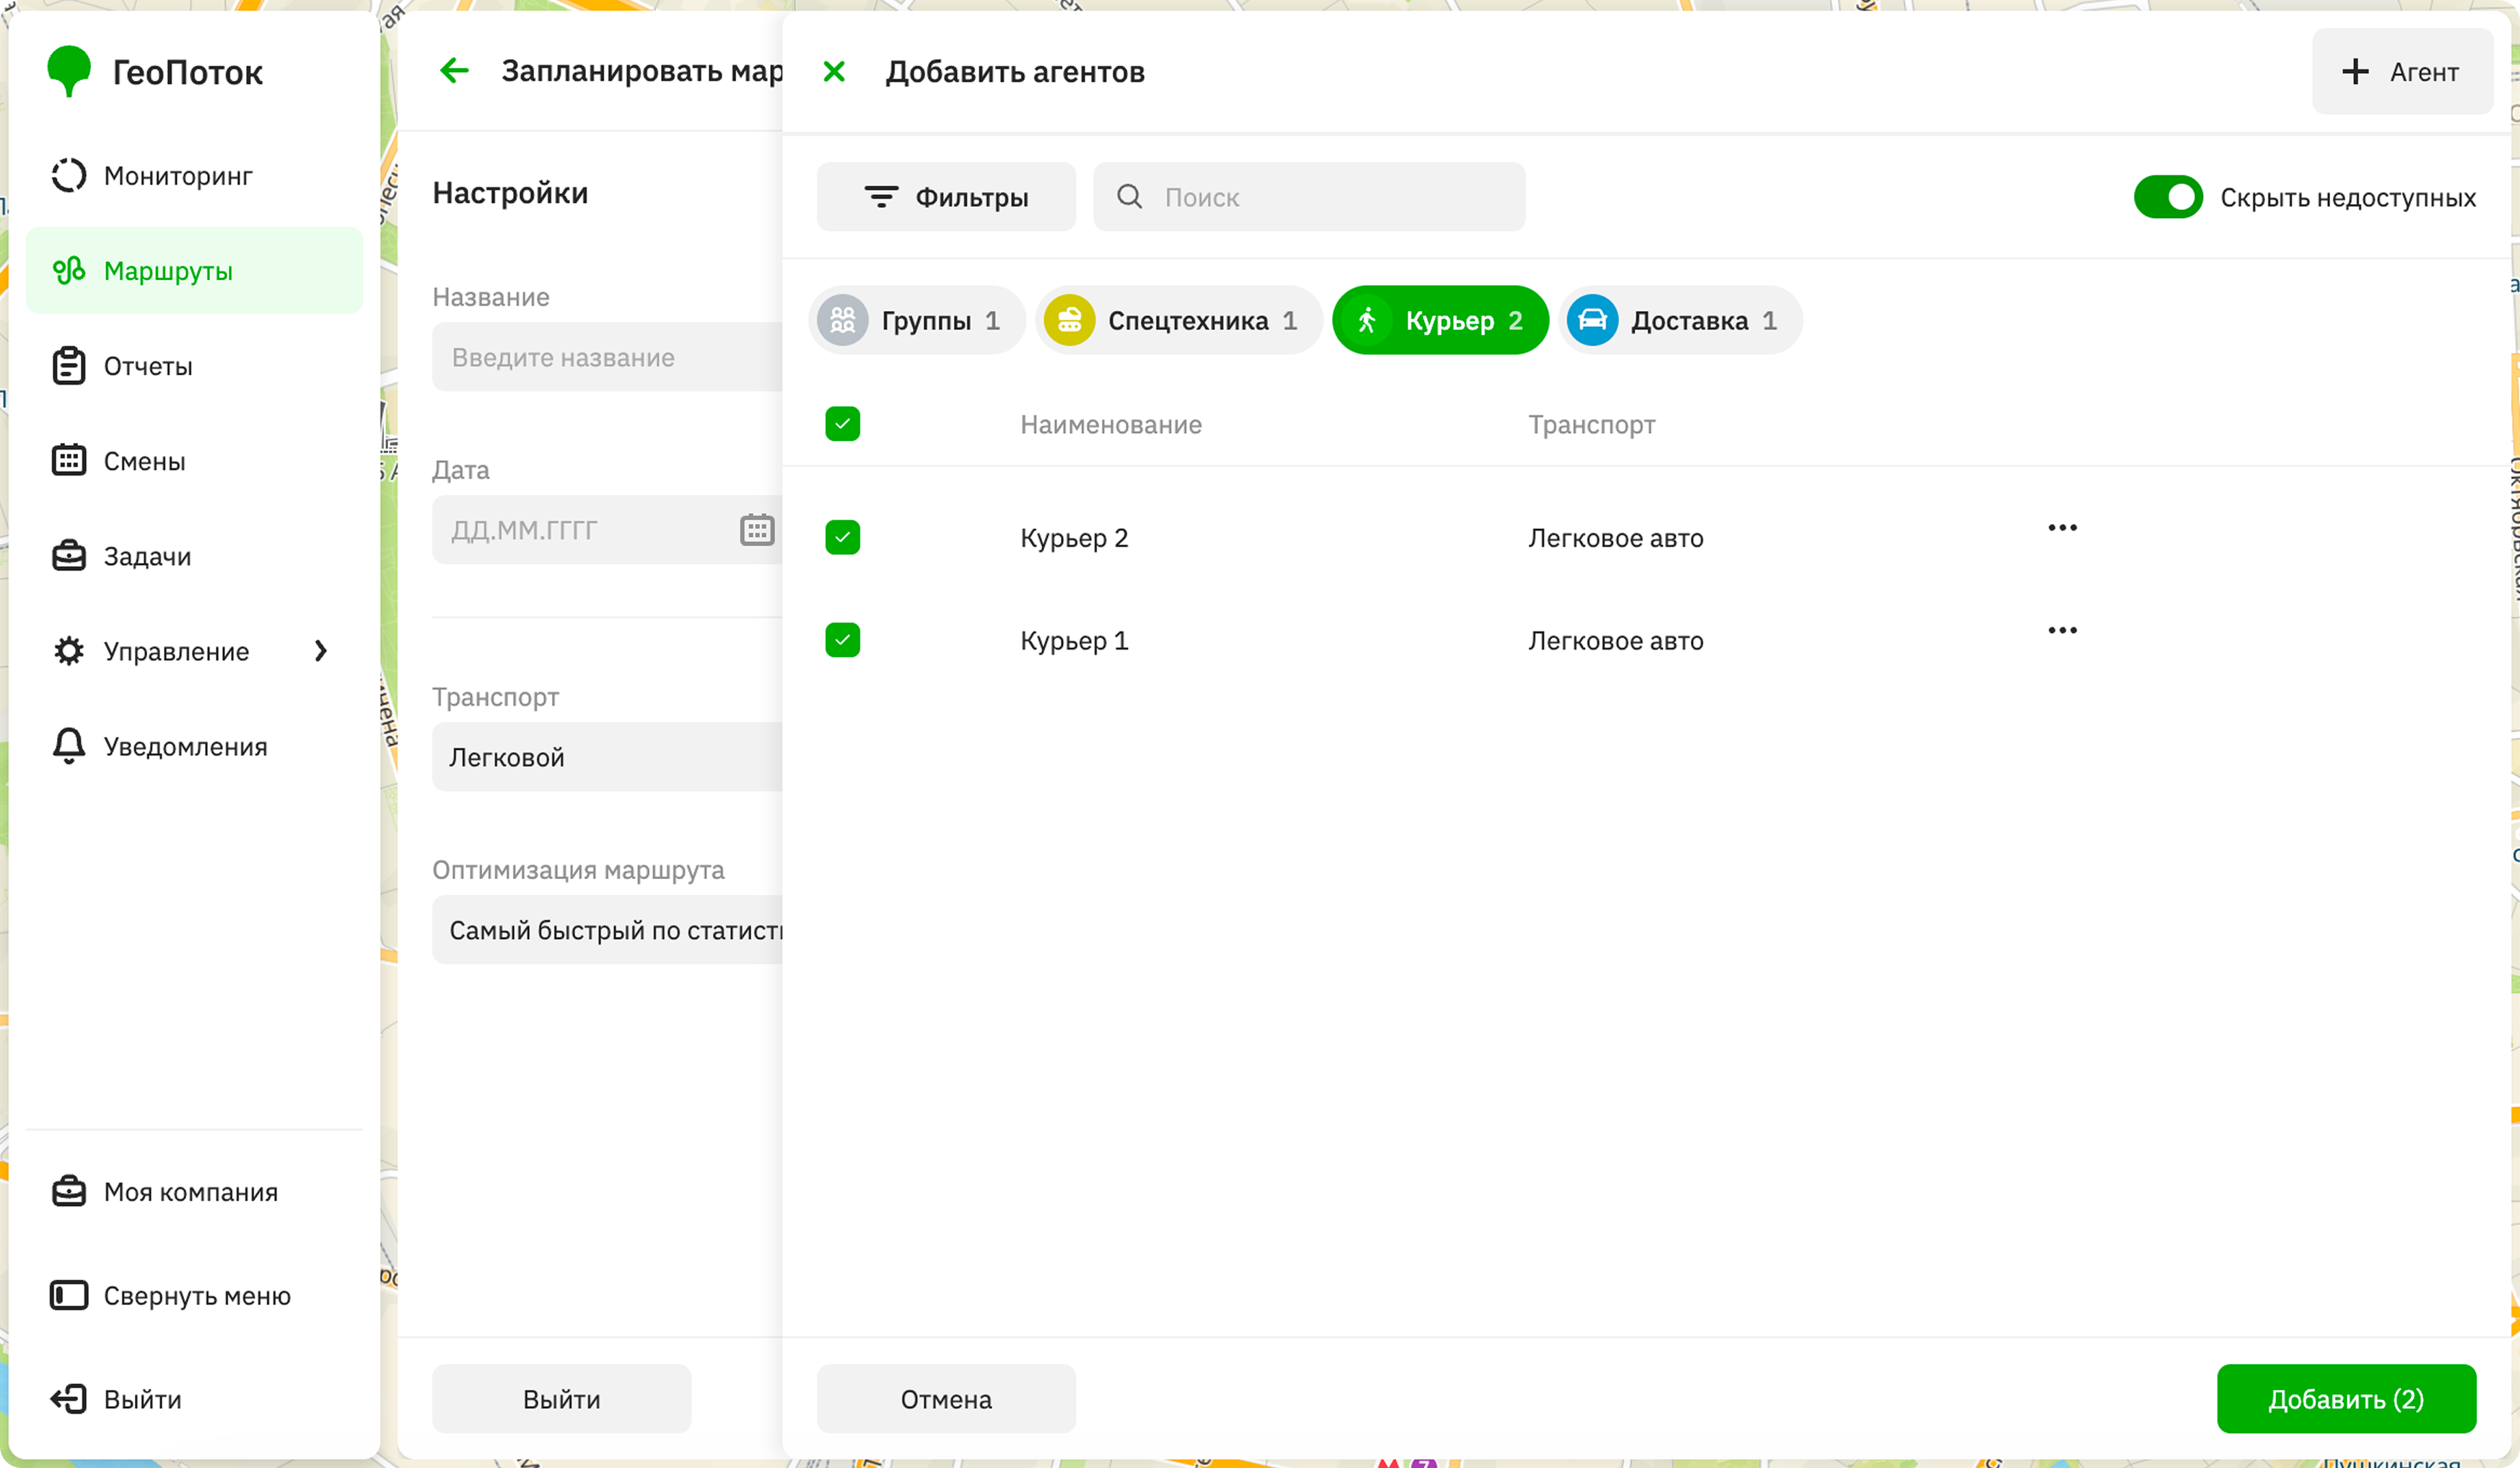The width and height of the screenshot is (2520, 1468).
Task: Open Отчеты from the sidebar
Action: 194,366
